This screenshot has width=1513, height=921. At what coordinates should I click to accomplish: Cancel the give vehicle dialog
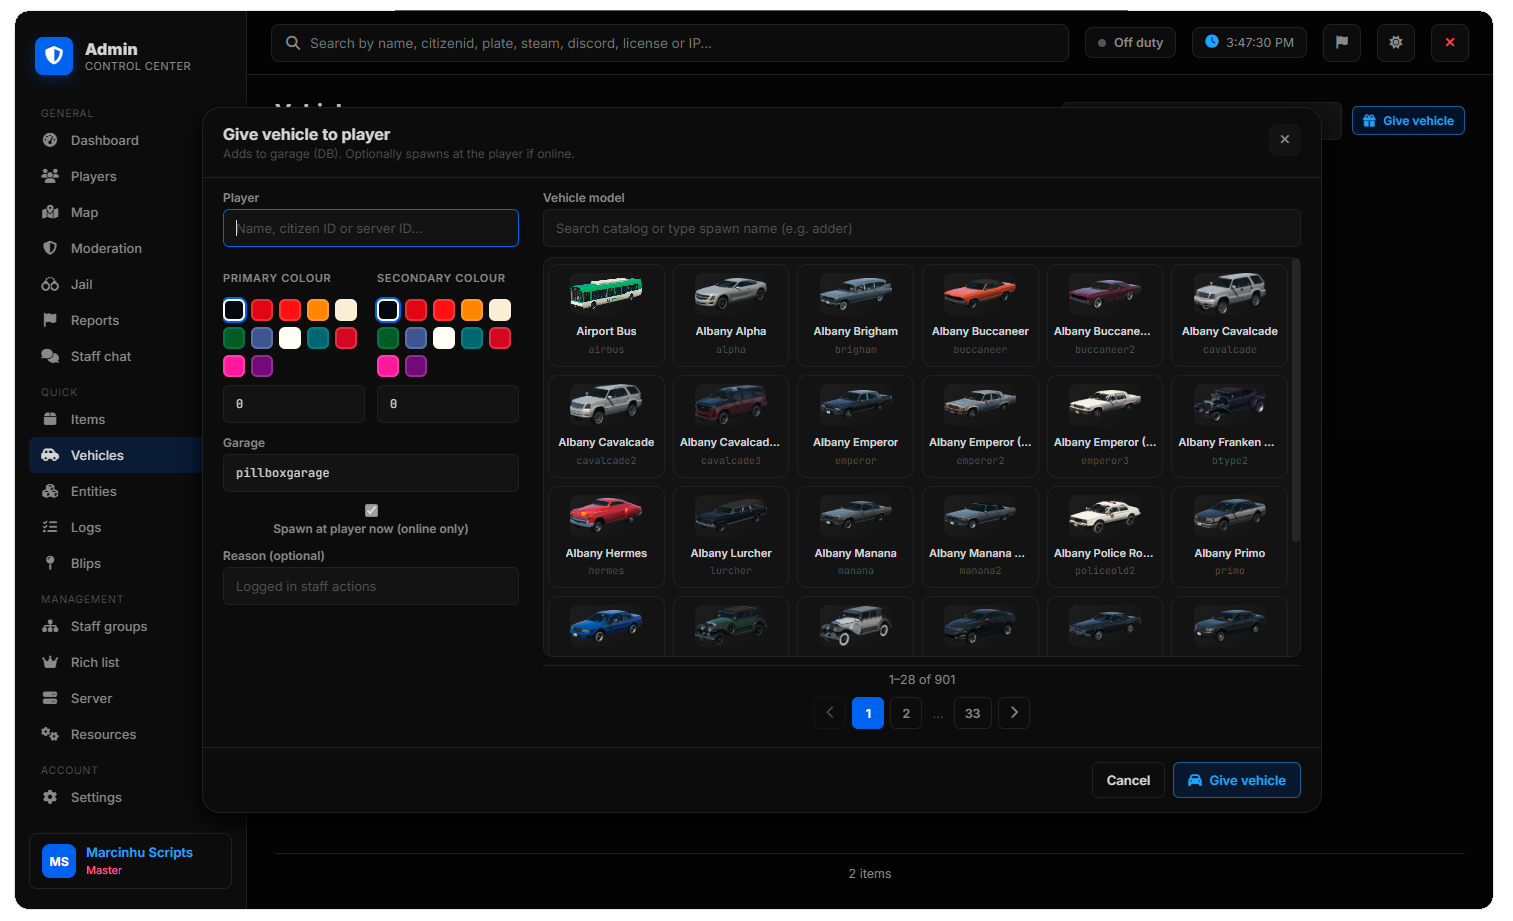[1128, 780]
